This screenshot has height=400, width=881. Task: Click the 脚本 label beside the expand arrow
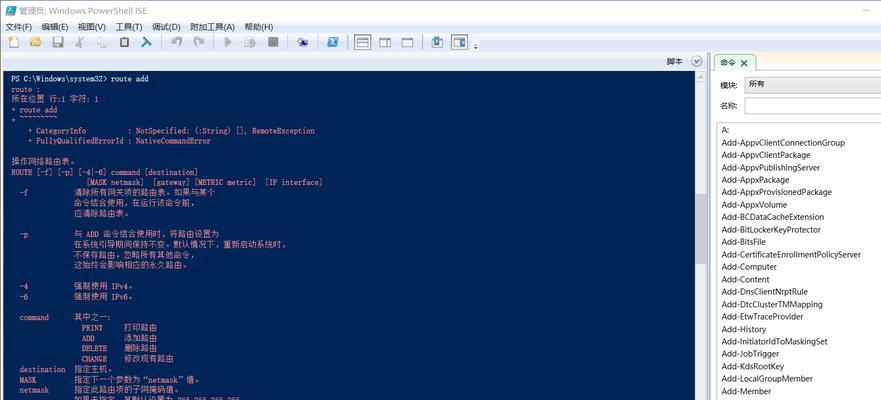click(675, 61)
